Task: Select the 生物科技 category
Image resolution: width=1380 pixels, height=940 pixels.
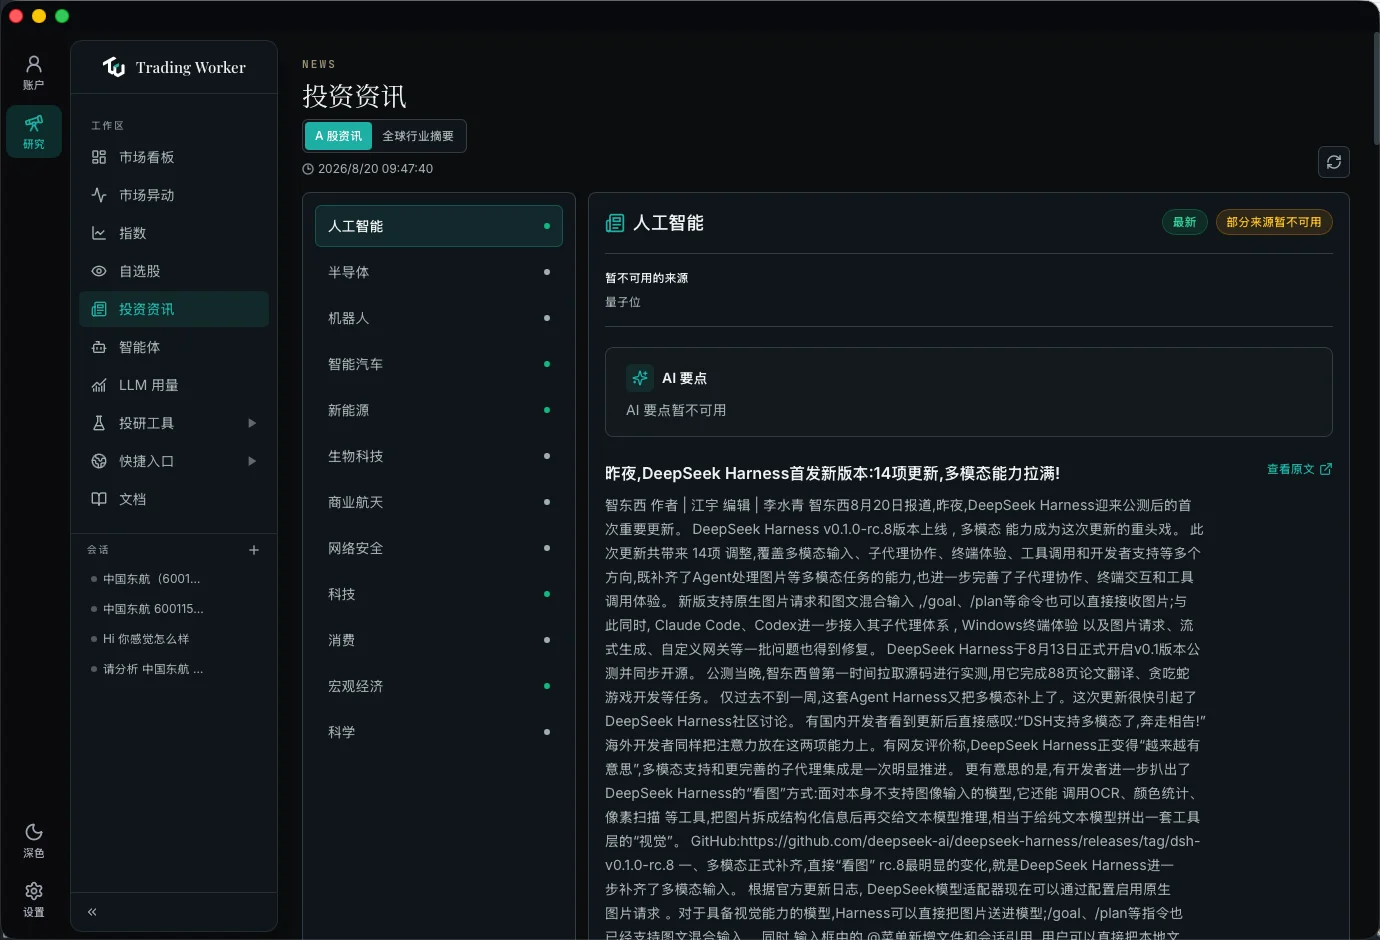Action: pos(439,456)
